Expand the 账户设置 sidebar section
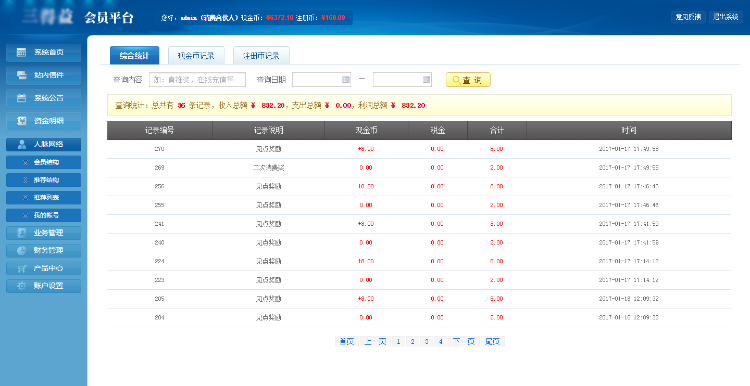Image resolution: width=750 pixels, height=386 pixels. (x=44, y=286)
